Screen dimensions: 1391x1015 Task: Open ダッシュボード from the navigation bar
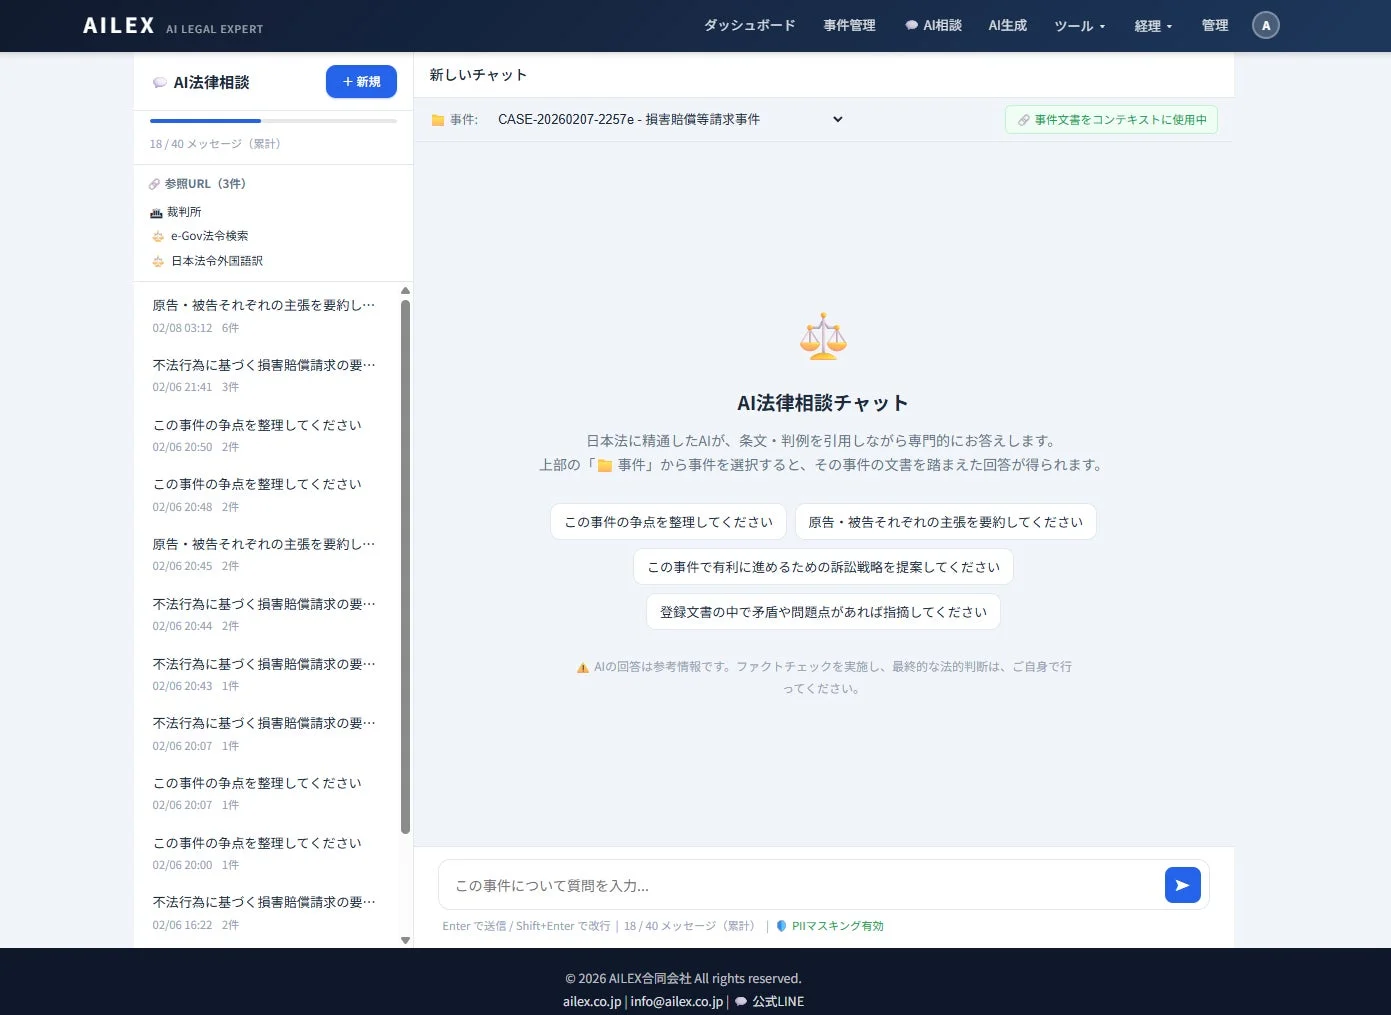pos(749,25)
